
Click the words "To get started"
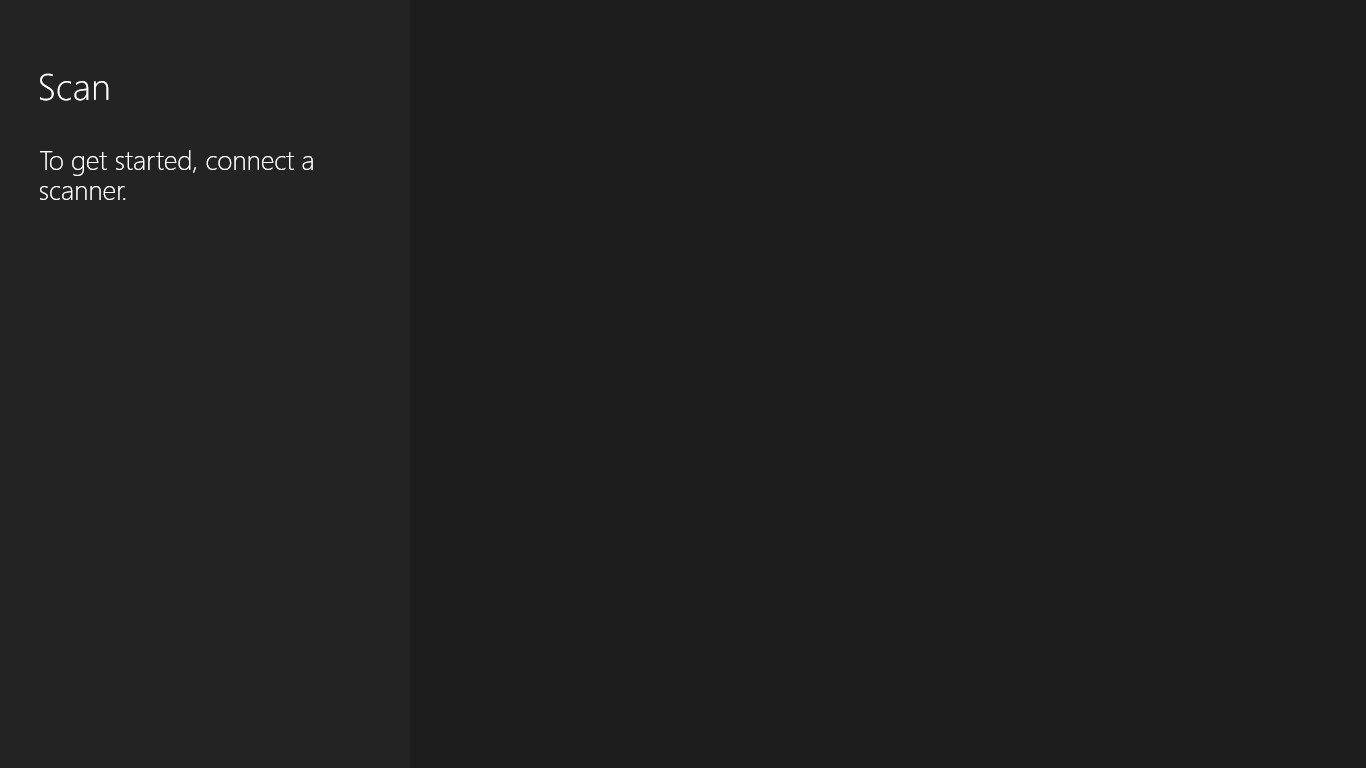click(x=115, y=162)
